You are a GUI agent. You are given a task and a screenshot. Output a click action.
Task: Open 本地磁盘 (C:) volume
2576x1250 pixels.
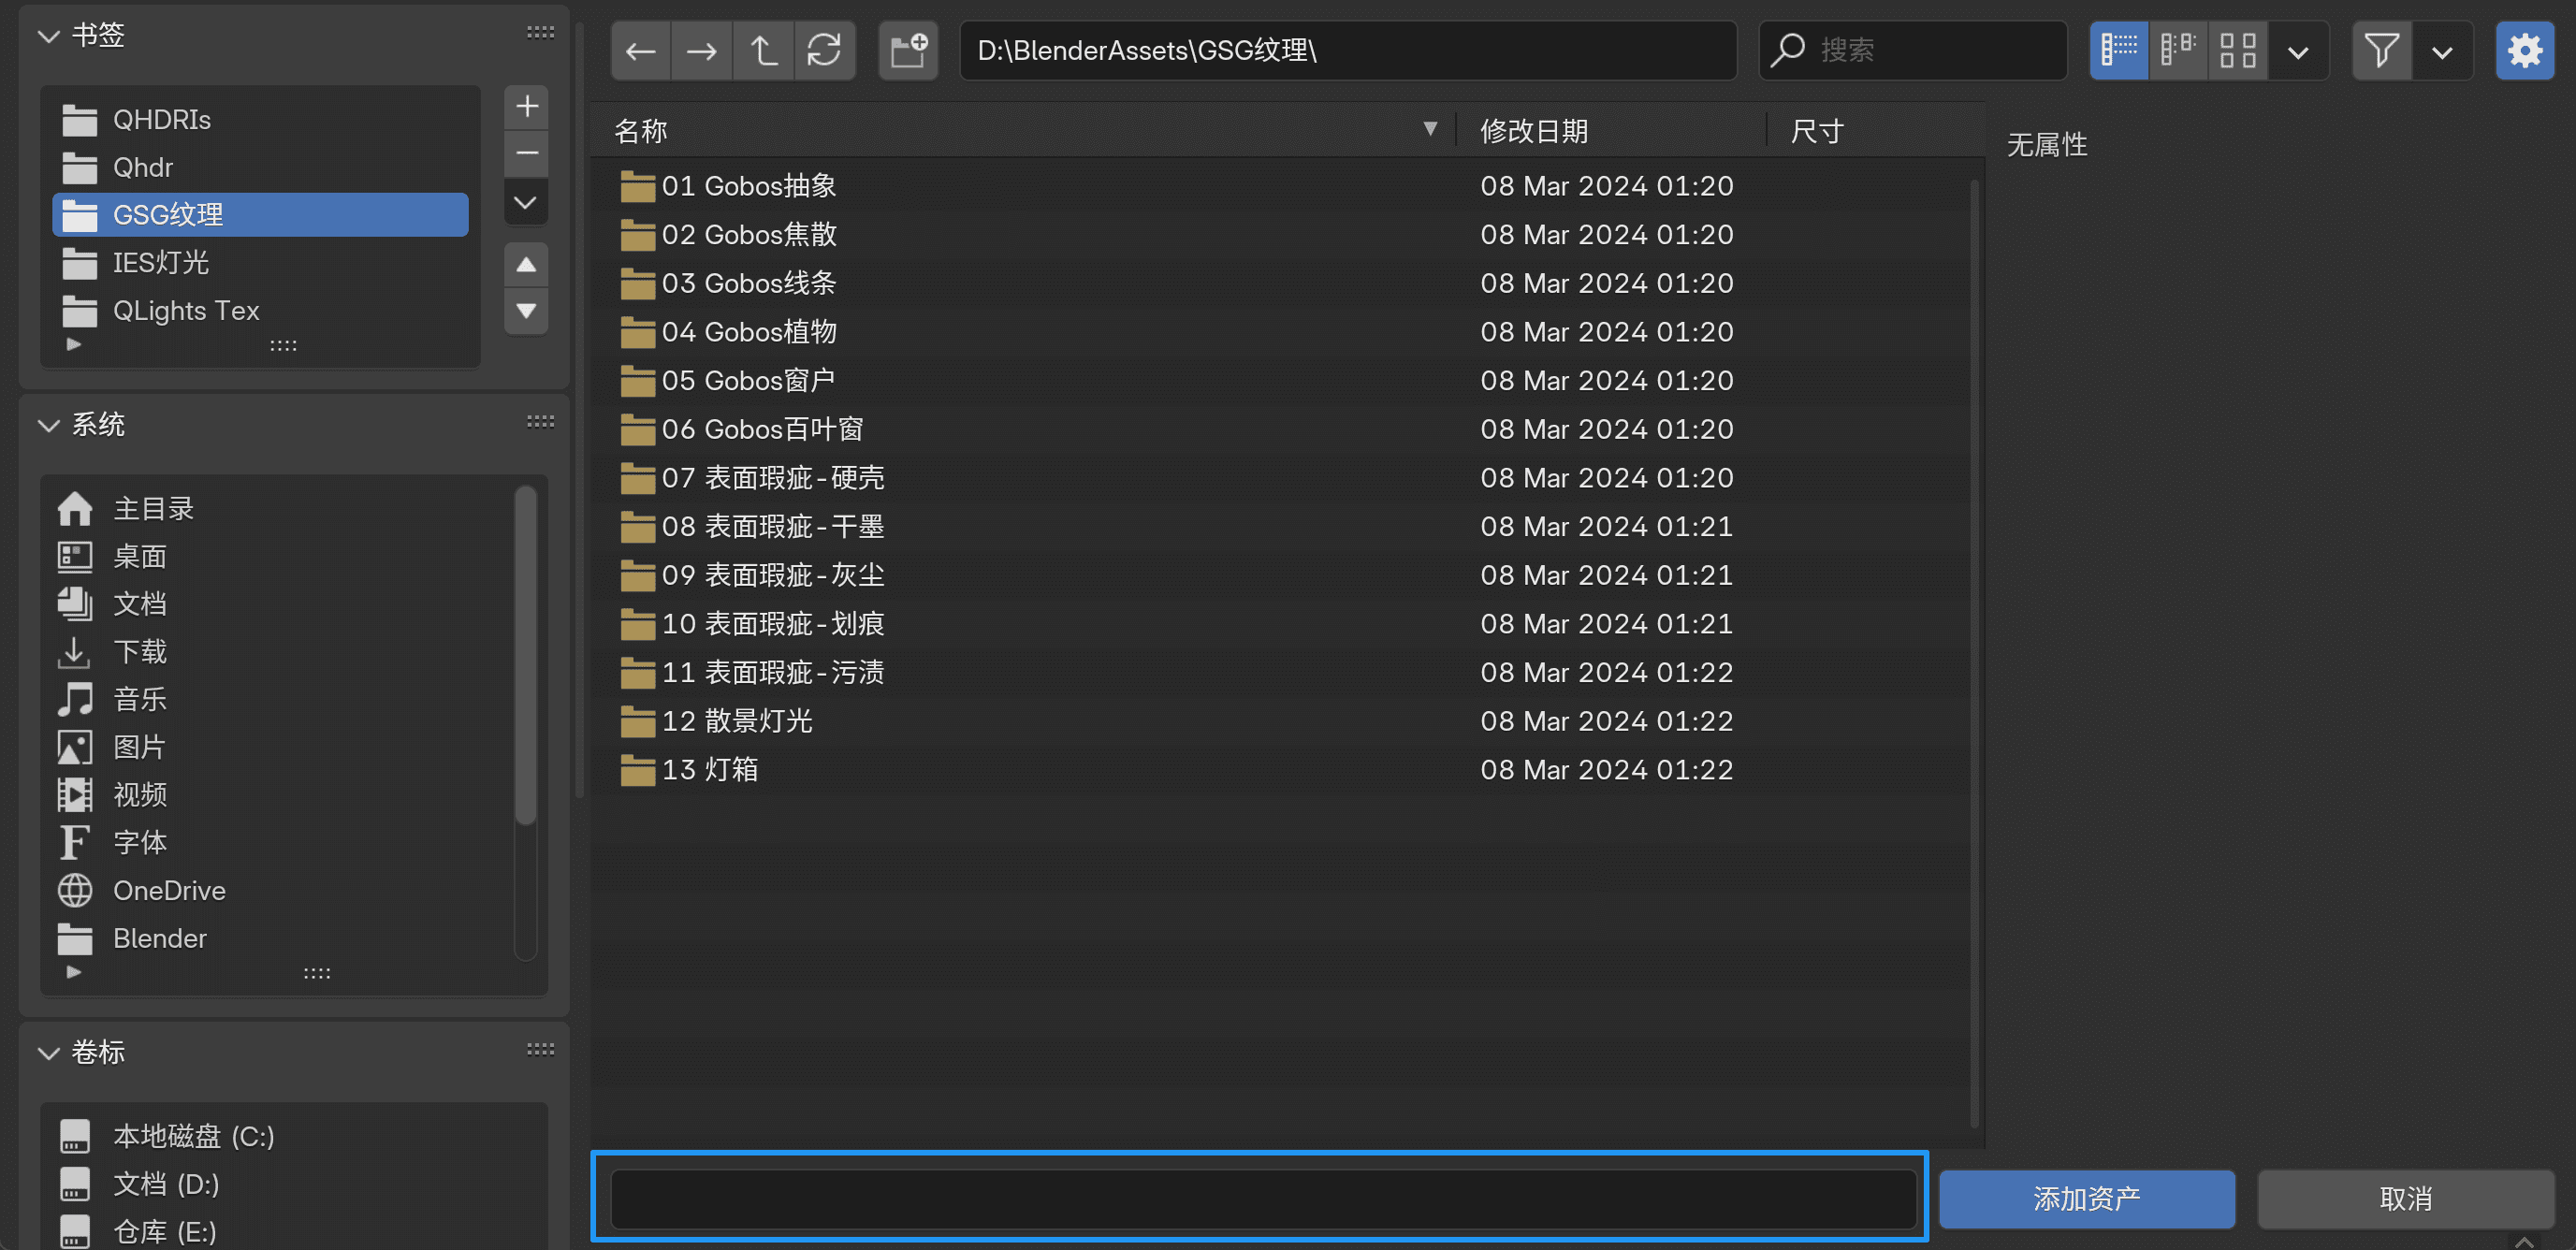tap(294, 1137)
